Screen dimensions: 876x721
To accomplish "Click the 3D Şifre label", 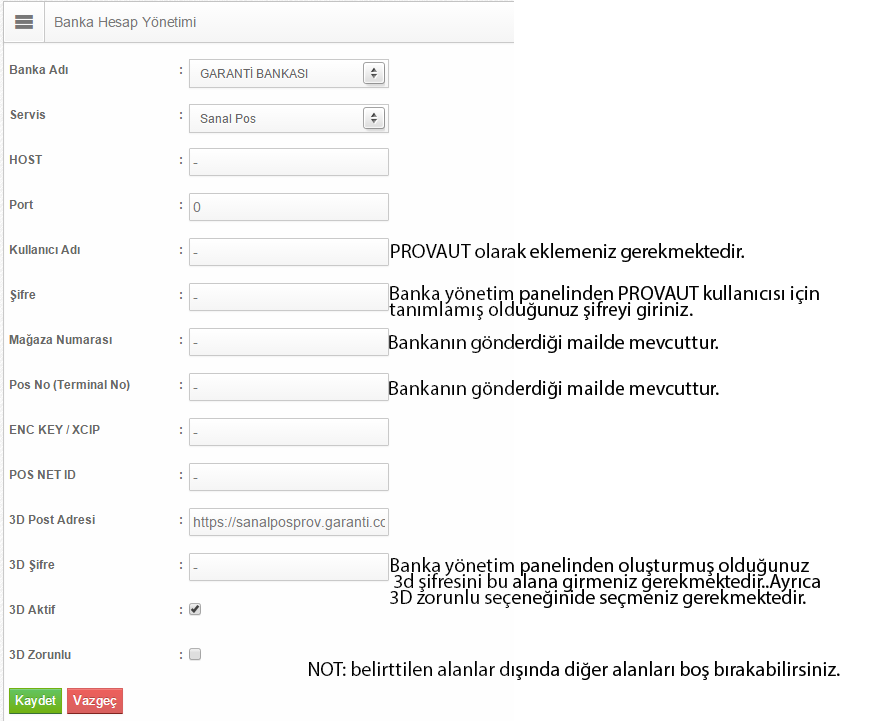I will 32,565.
